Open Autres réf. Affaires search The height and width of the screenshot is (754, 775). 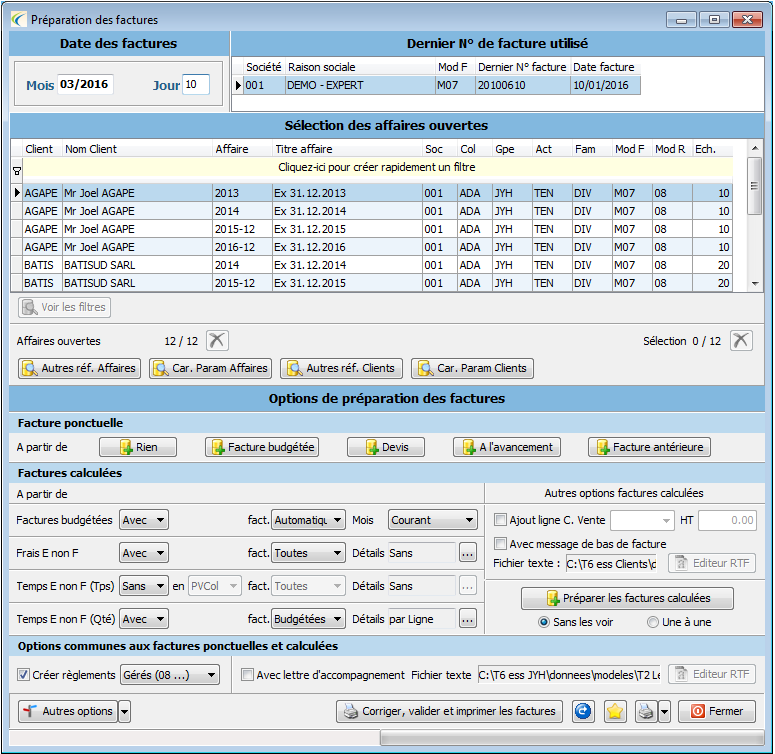coord(80,368)
